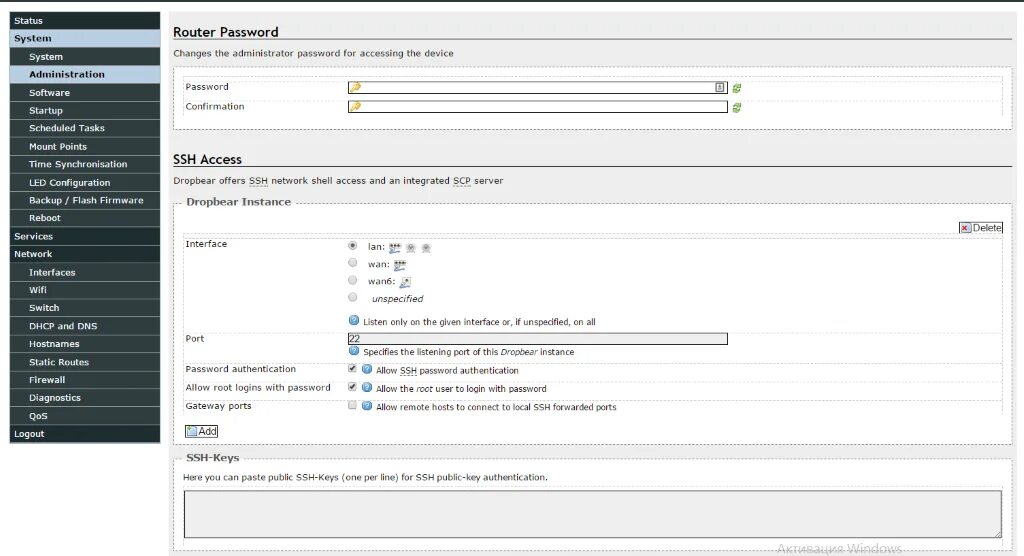Viewport: 1024px width, 556px height.
Task: Click the wan6 interface icon
Action: click(405, 282)
